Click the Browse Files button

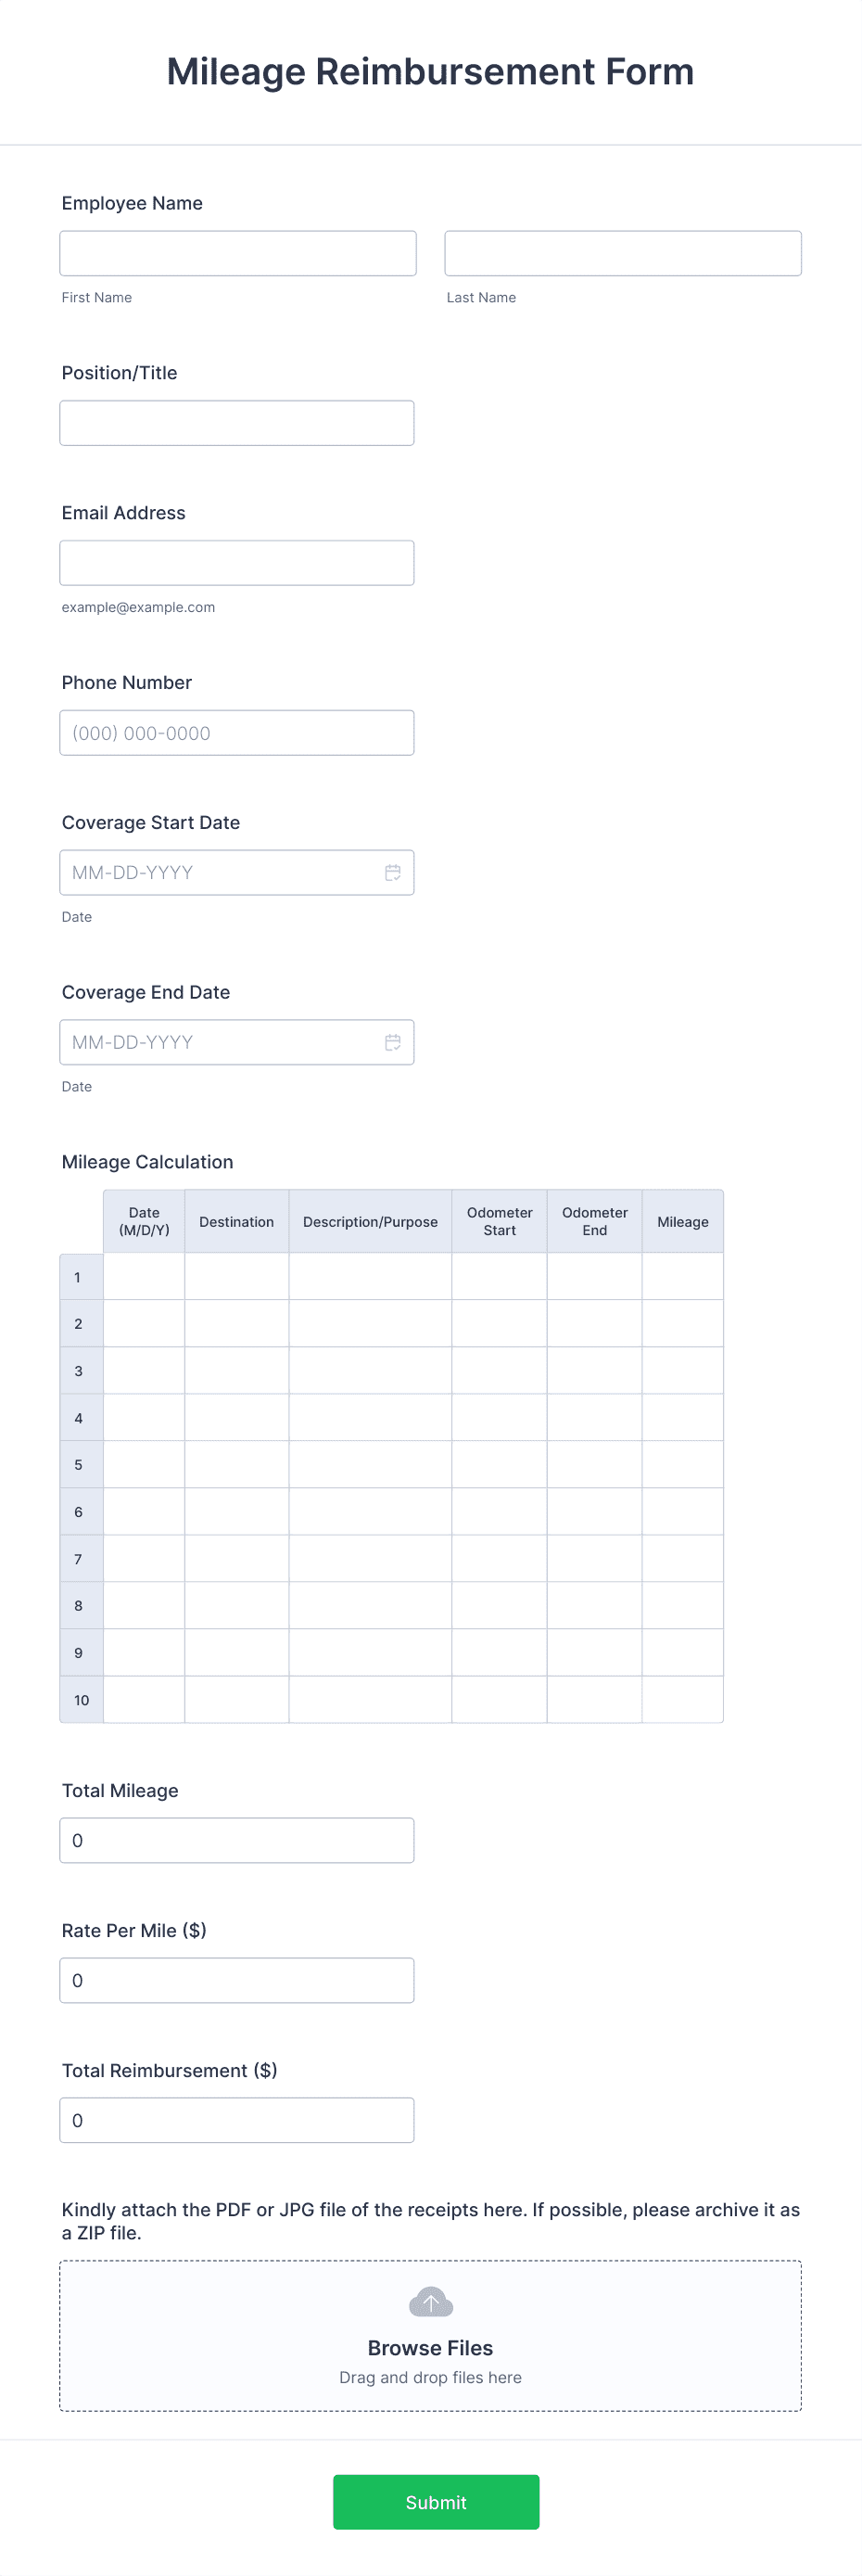click(x=429, y=2347)
